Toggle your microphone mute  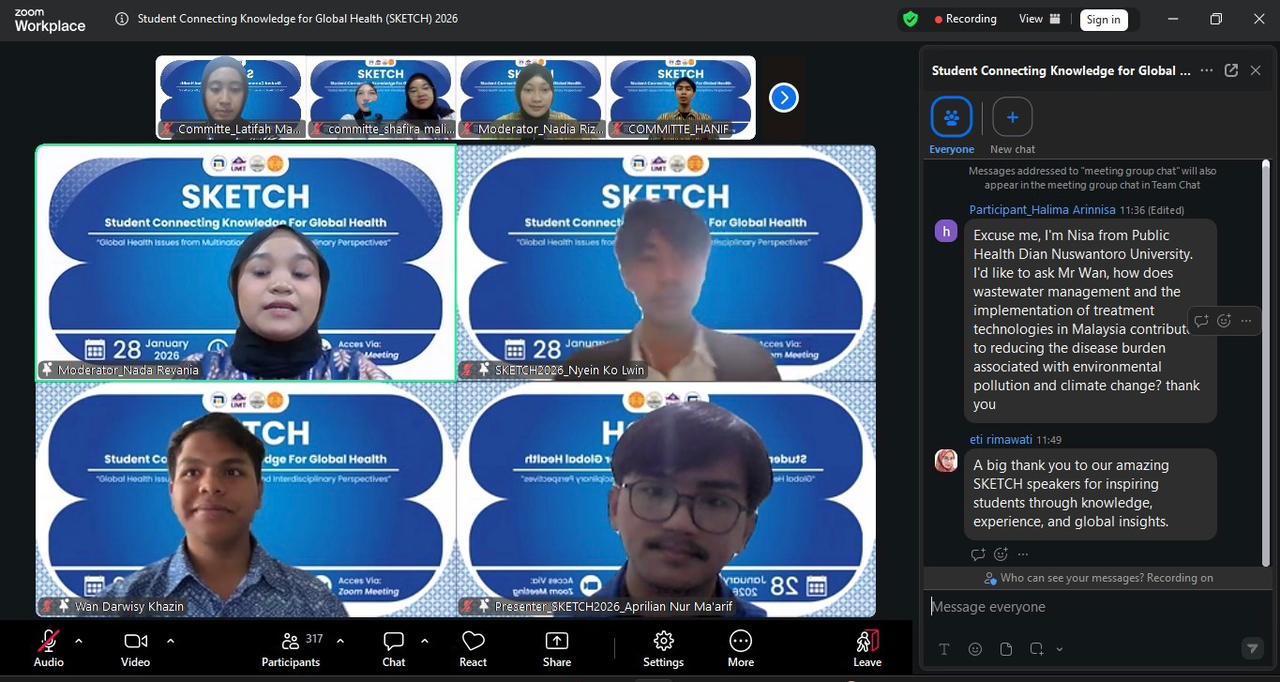47,641
